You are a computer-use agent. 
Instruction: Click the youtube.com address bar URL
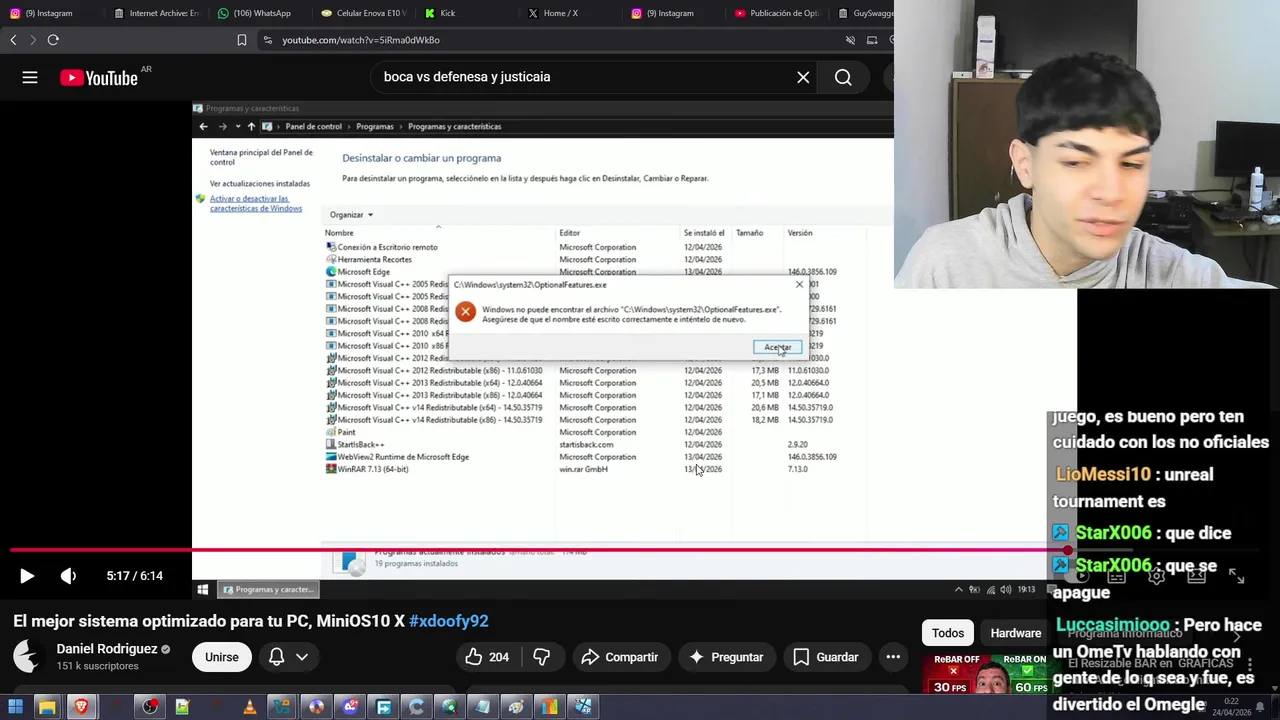pos(361,40)
